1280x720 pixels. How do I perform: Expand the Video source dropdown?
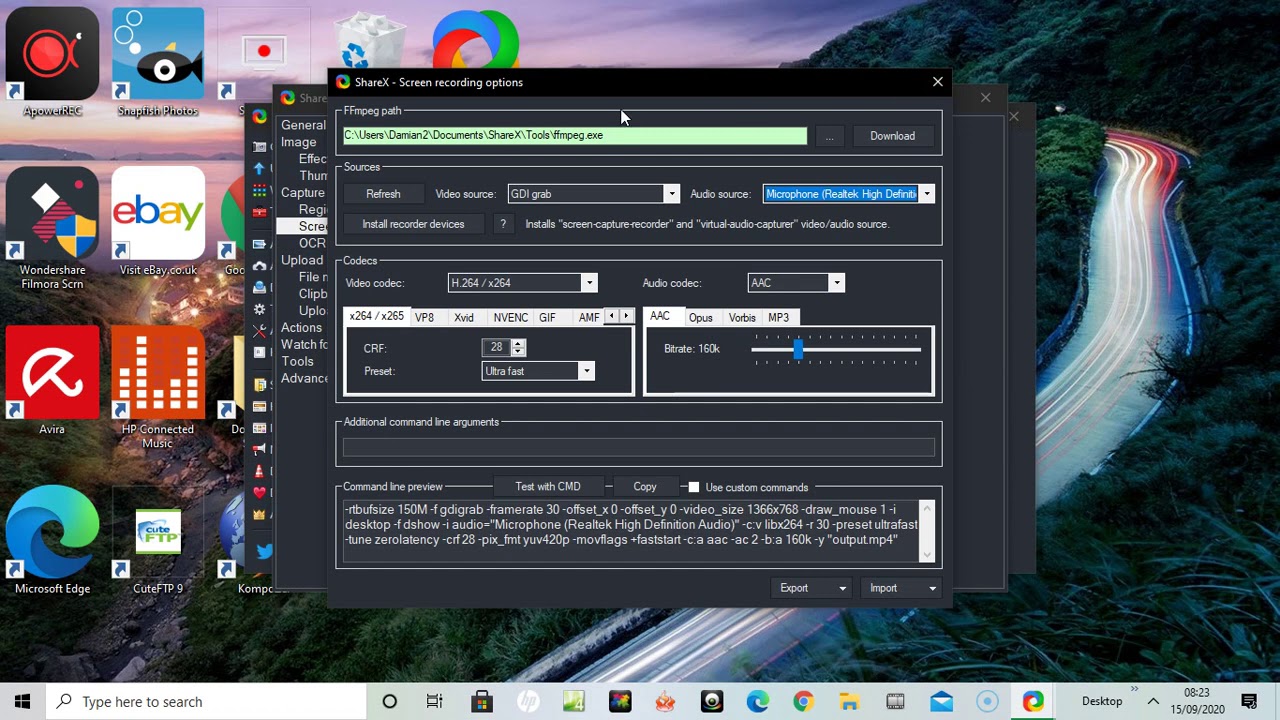(x=671, y=194)
